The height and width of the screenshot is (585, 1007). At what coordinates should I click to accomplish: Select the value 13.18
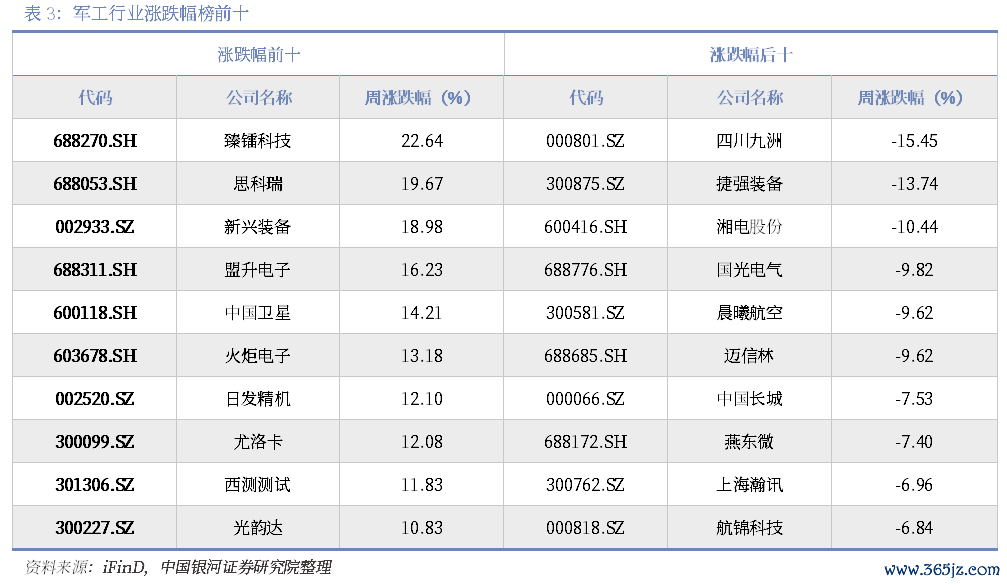pos(422,356)
